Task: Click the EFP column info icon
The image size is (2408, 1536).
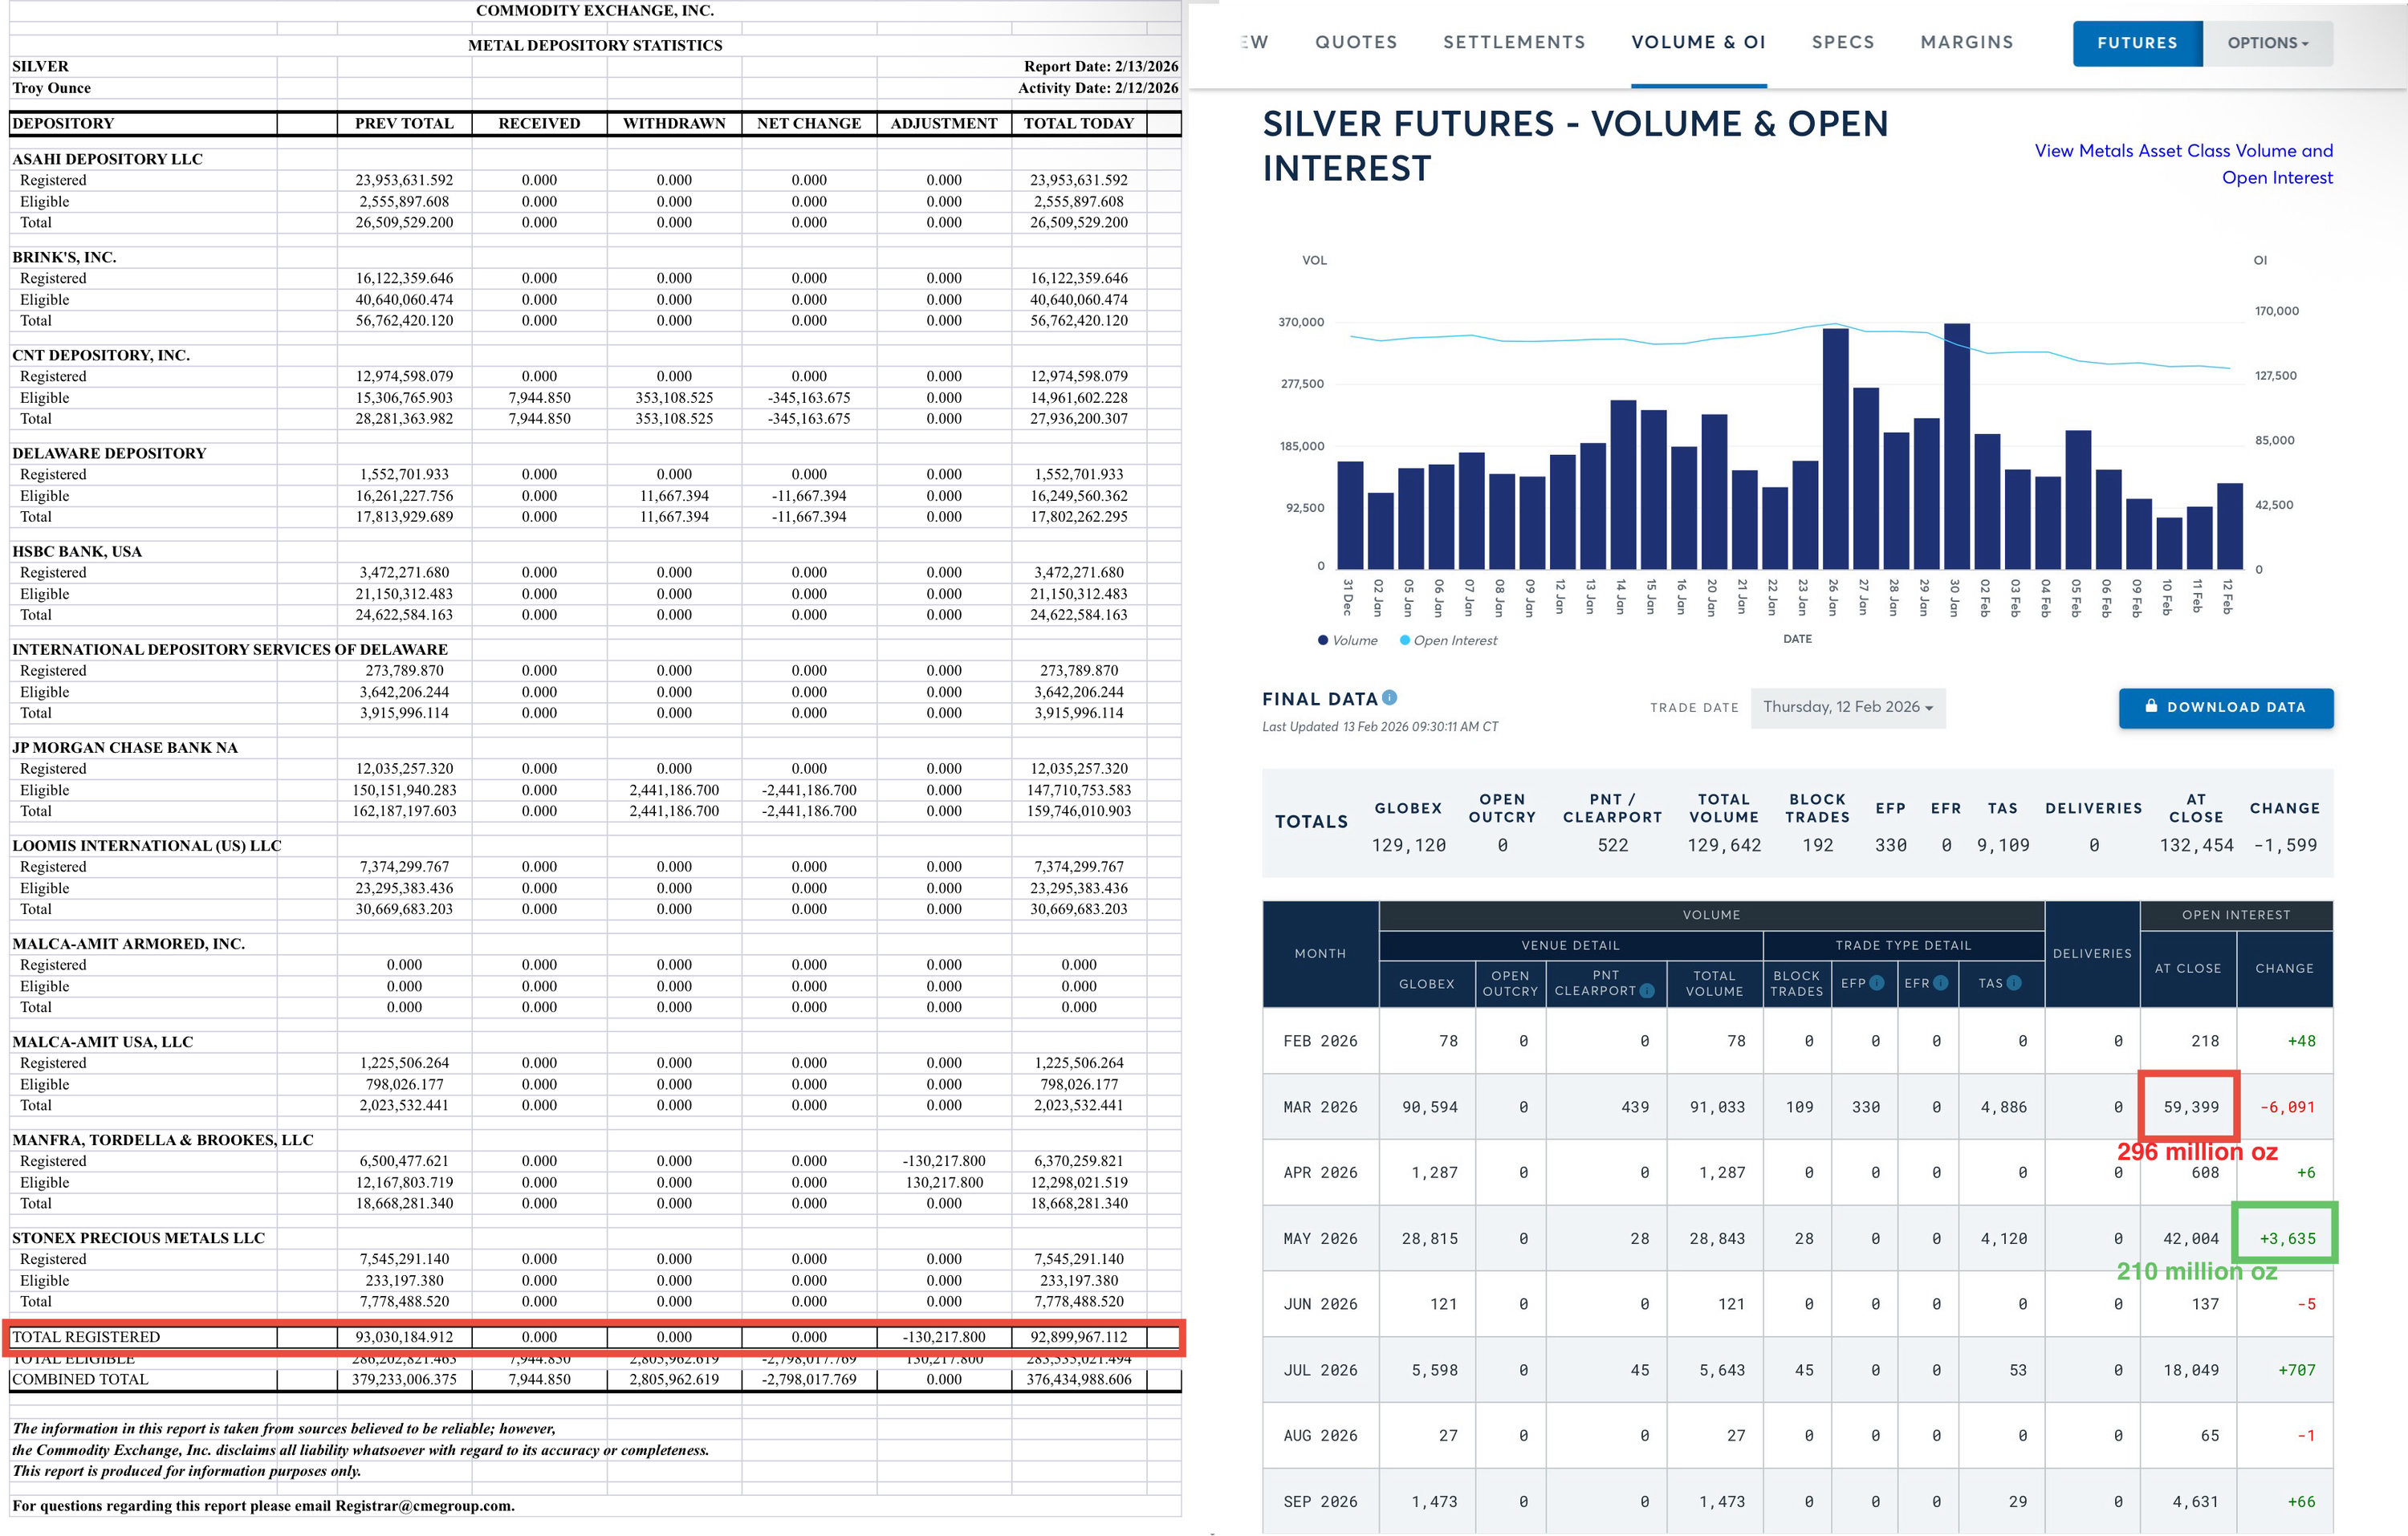Action: [x=1877, y=983]
